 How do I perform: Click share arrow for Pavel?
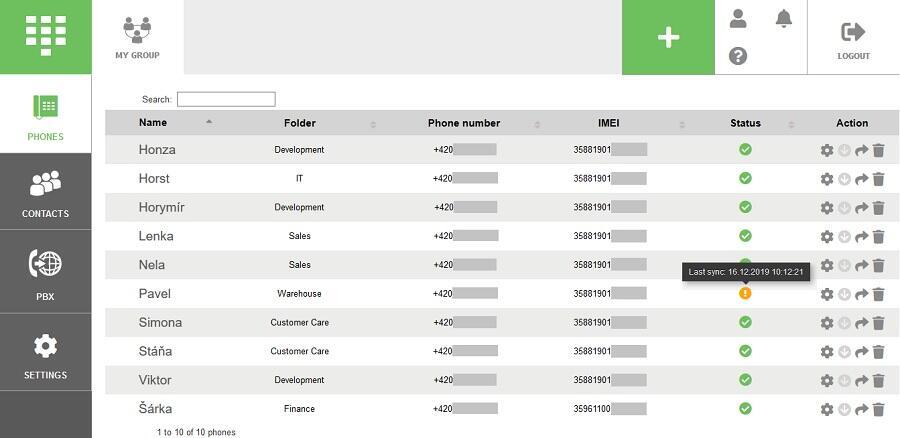861,294
